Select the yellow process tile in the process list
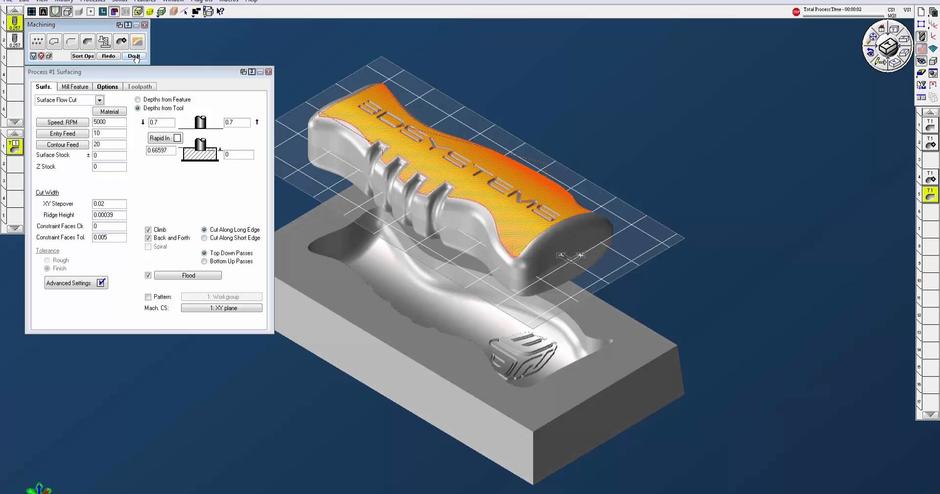This screenshot has height=494, width=940. [14, 146]
